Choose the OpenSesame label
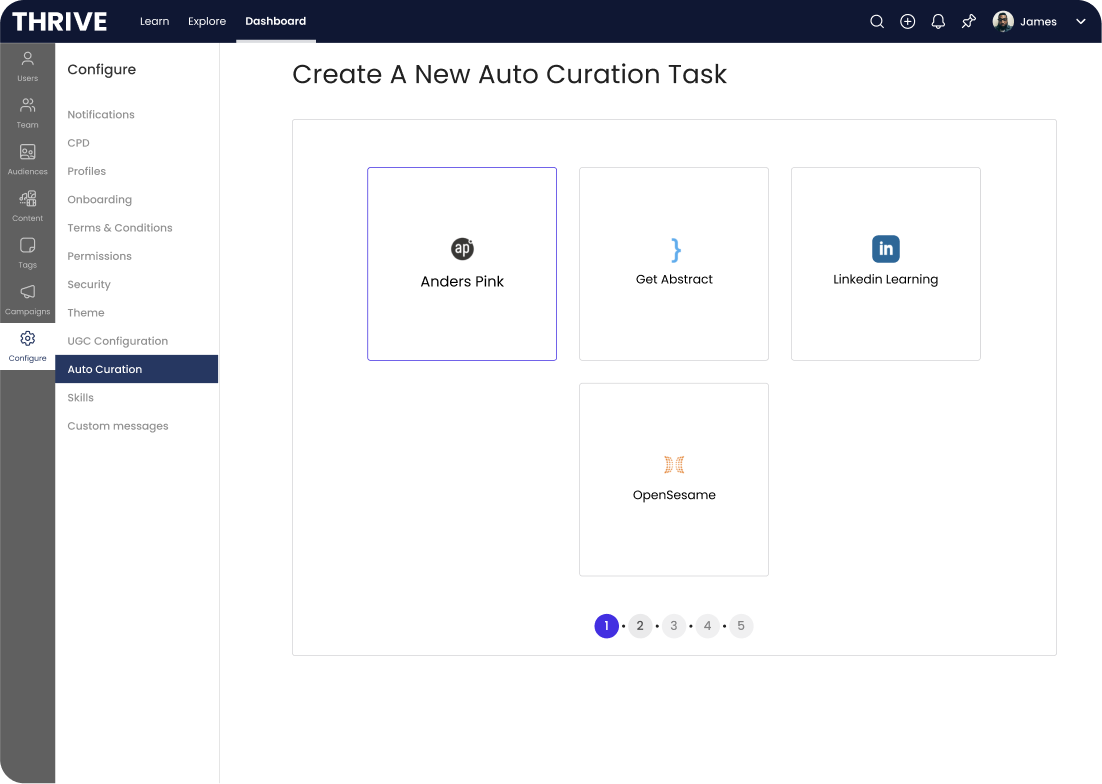 pos(674,495)
